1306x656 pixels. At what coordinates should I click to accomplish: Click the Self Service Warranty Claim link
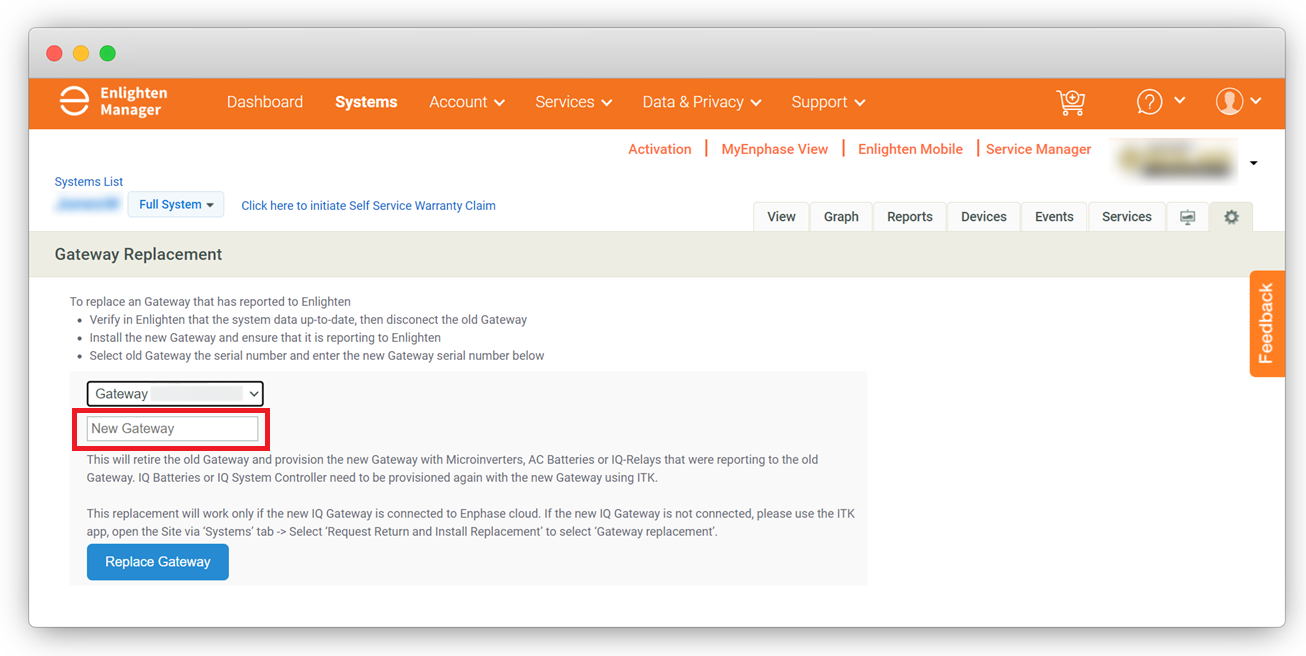click(x=368, y=205)
